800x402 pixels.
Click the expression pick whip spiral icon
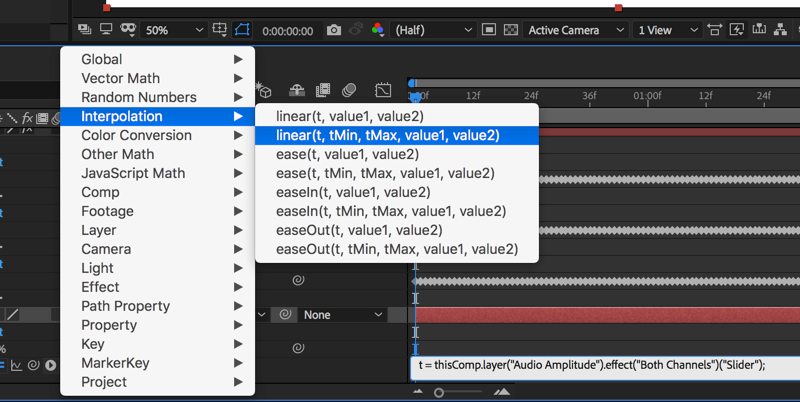298,349
